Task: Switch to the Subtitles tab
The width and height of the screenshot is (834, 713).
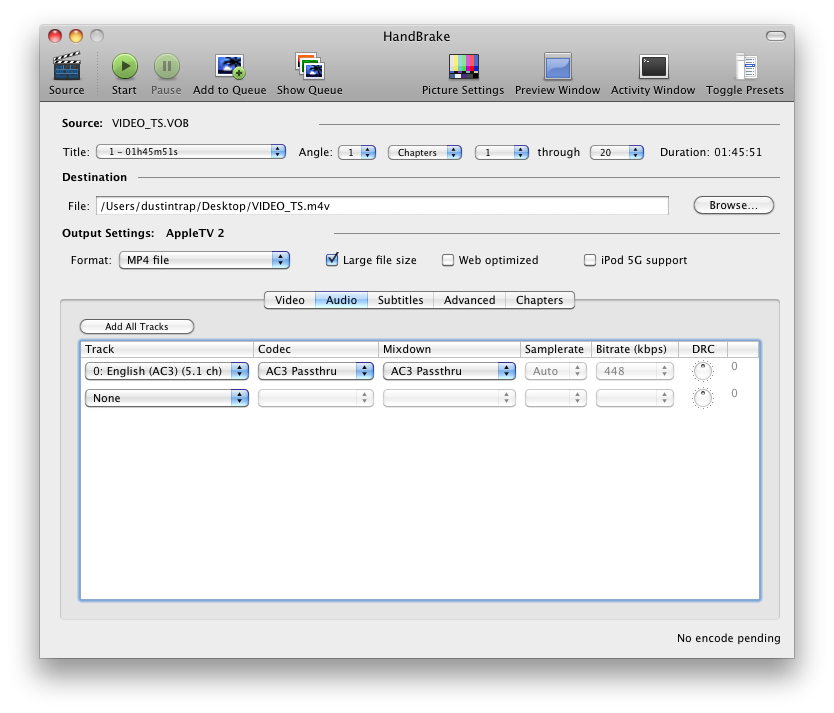Action: click(401, 300)
